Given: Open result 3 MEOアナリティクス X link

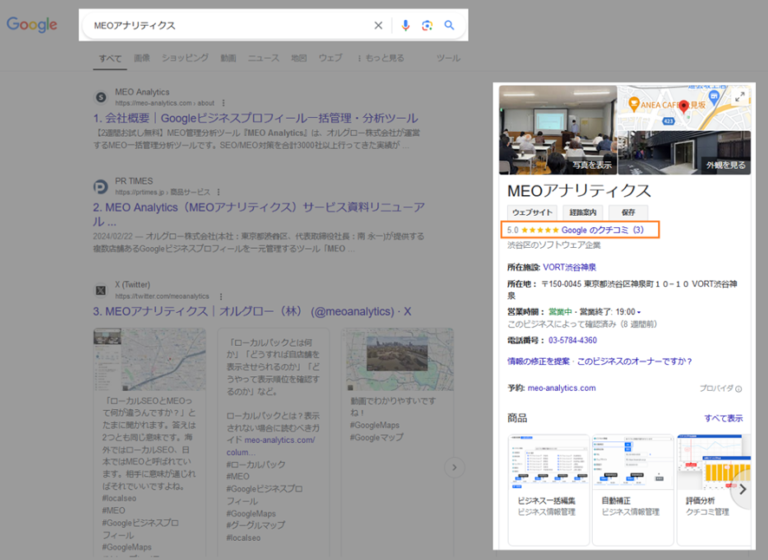Looking at the screenshot, I should 252,311.
